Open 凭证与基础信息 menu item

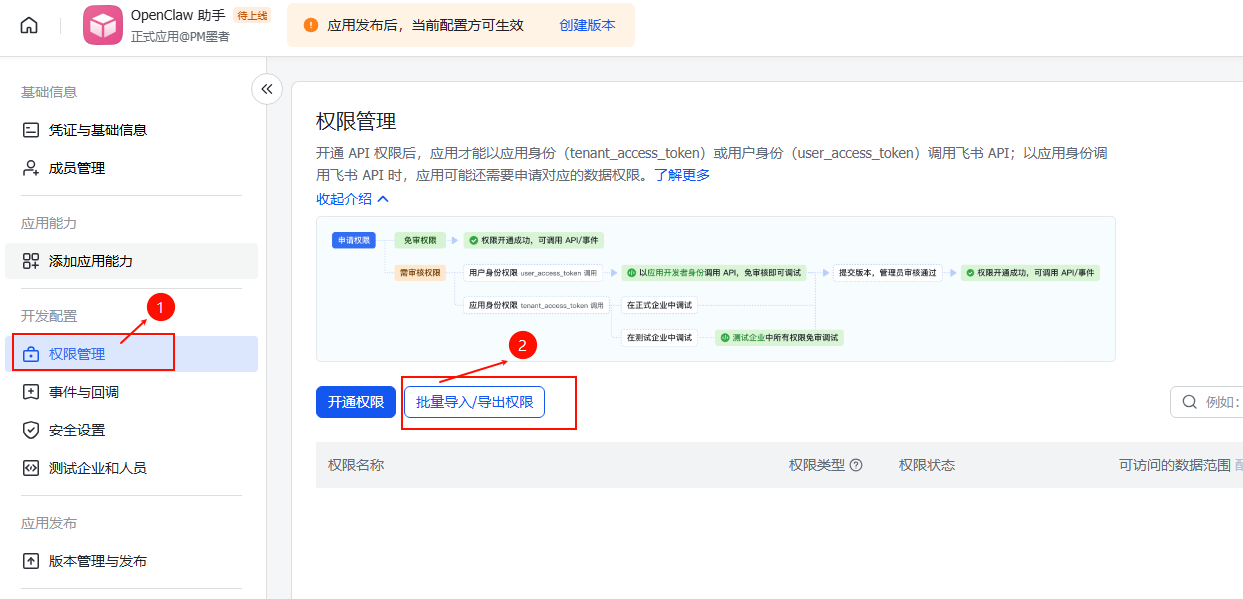pos(131,130)
